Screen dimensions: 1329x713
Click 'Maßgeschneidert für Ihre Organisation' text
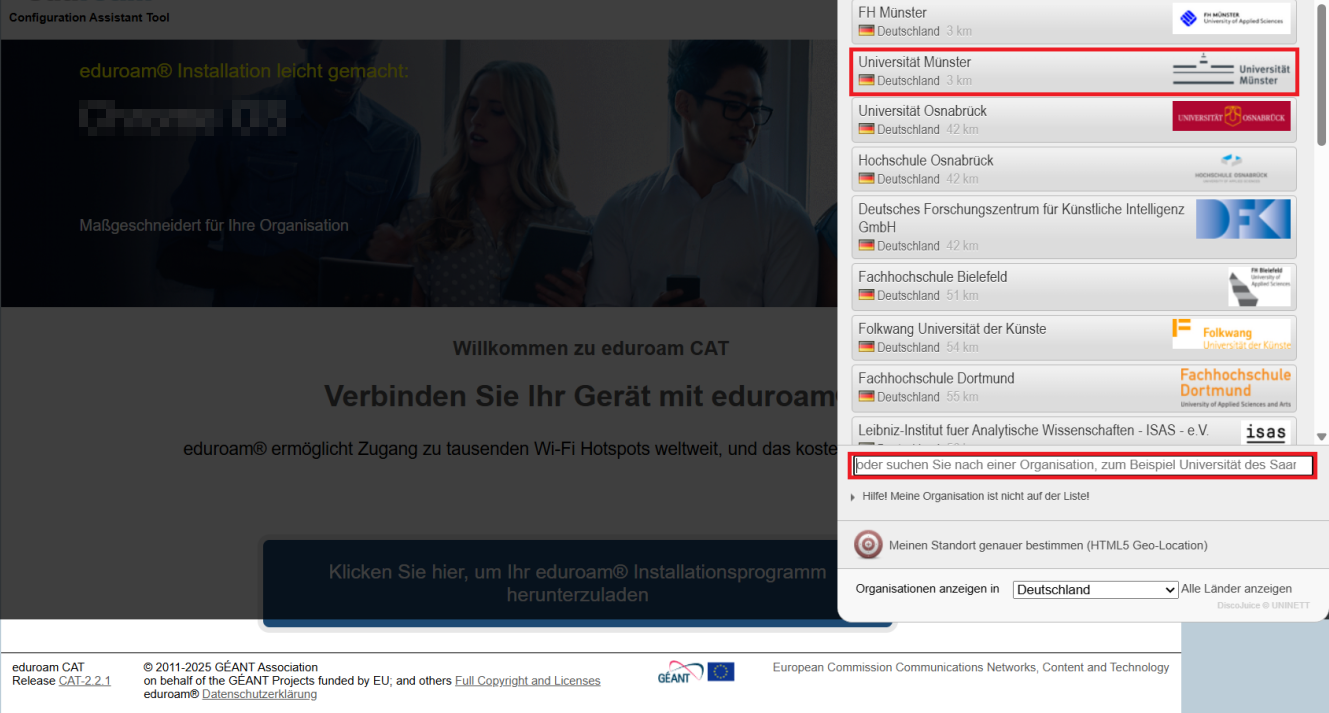(214, 226)
